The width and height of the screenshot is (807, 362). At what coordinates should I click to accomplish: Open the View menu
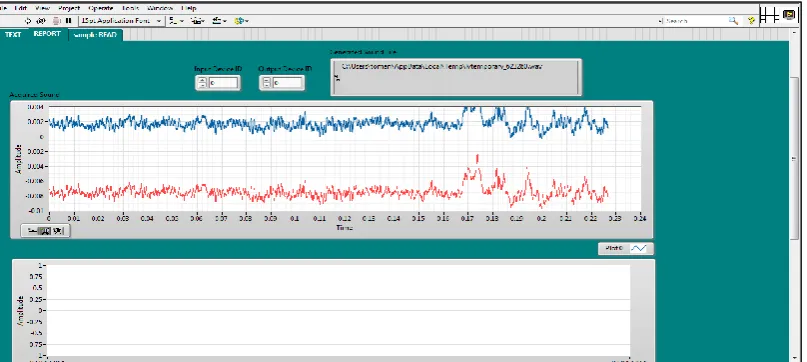tap(43, 8)
